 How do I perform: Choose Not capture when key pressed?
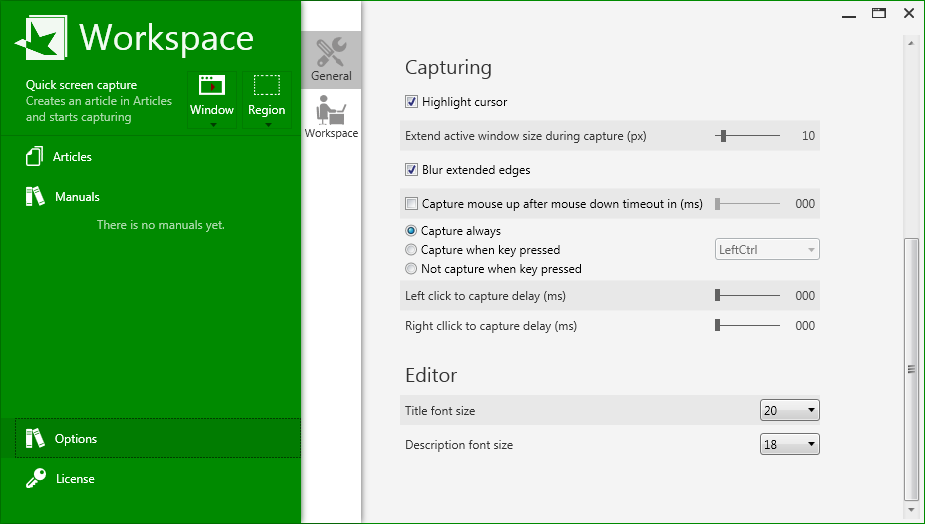[411, 269]
